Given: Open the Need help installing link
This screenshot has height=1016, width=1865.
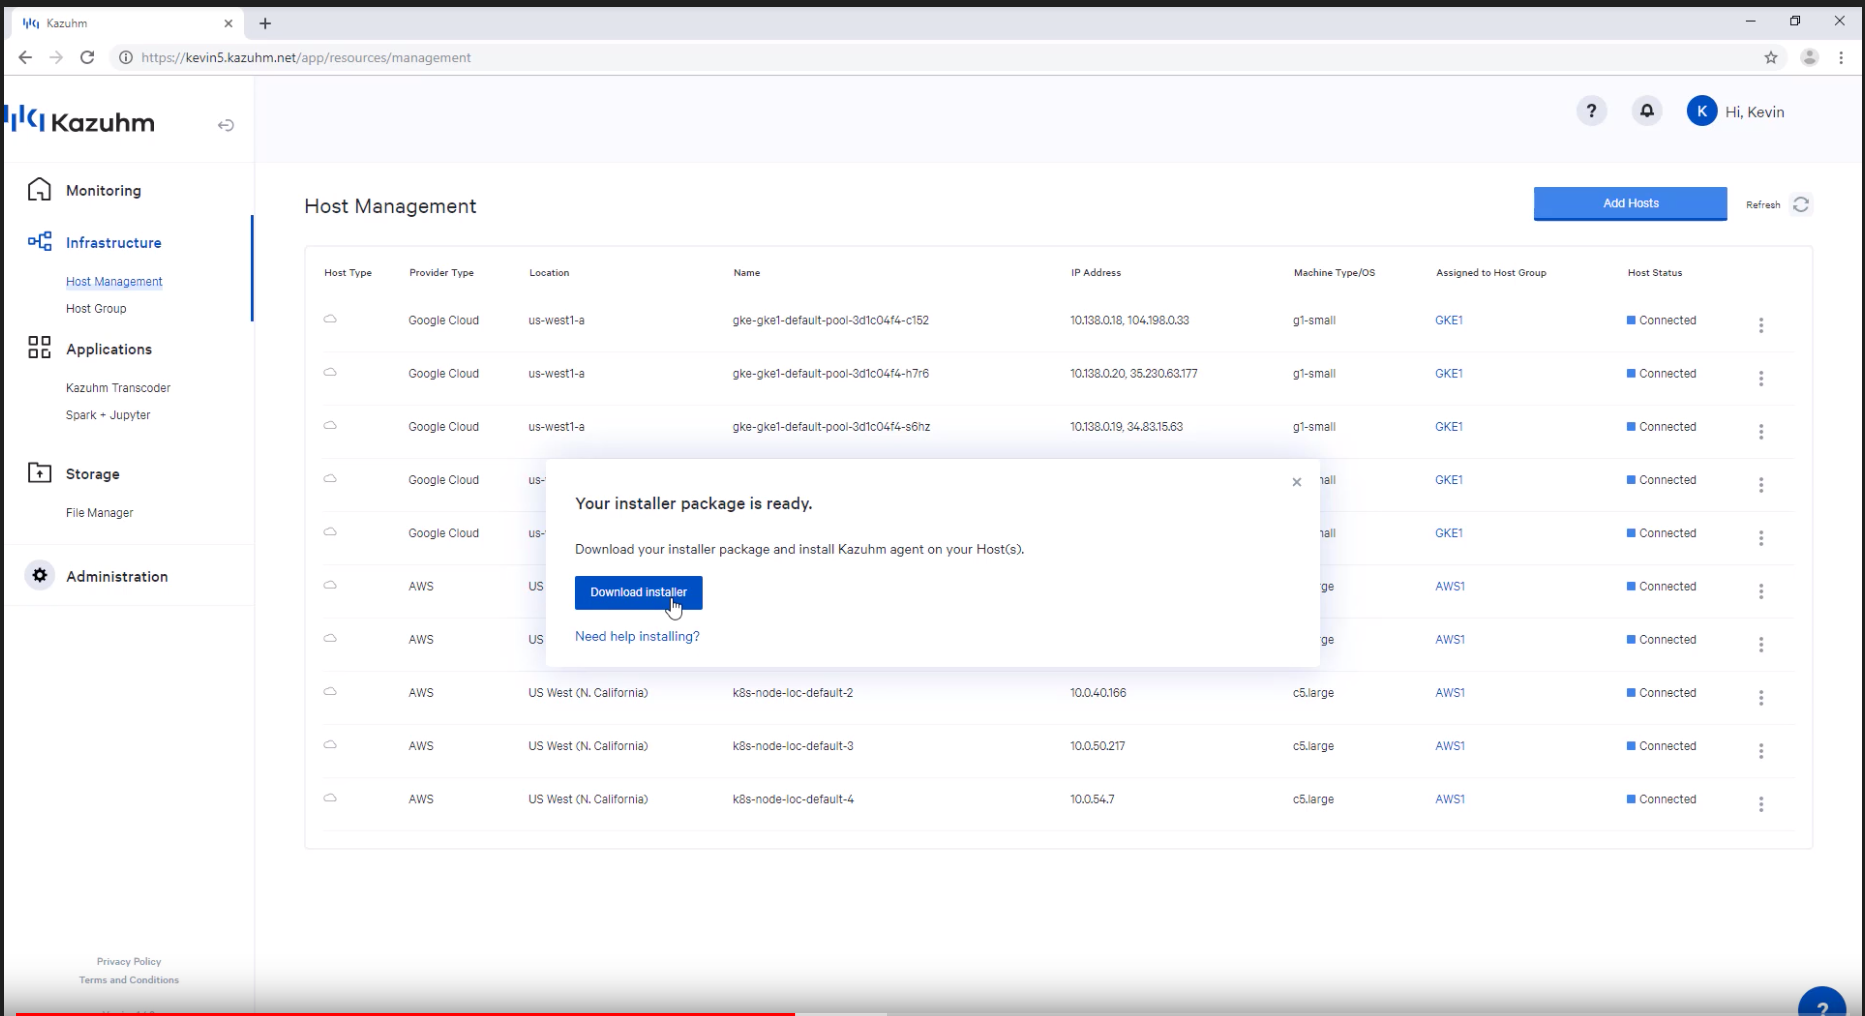Looking at the screenshot, I should tap(637, 636).
